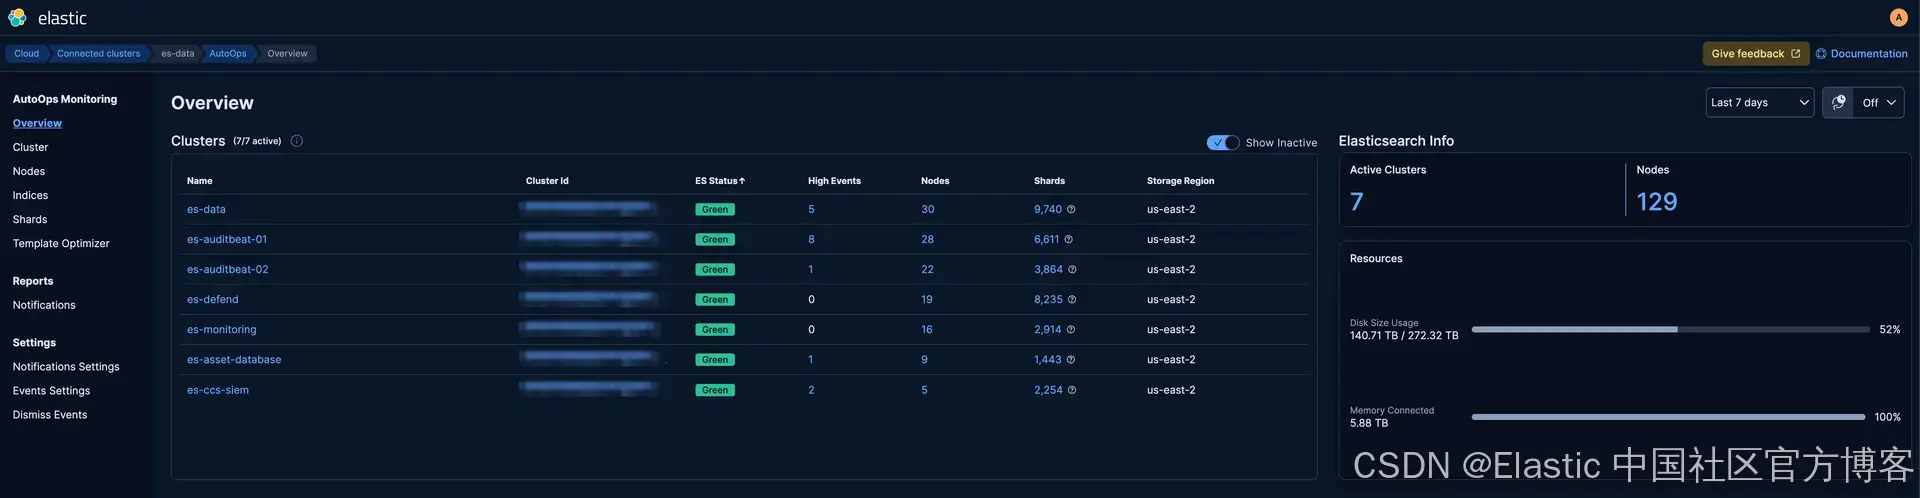The height and width of the screenshot is (498, 1920).
Task: Click the AutoOps breadcrumb
Action: click(x=228, y=54)
